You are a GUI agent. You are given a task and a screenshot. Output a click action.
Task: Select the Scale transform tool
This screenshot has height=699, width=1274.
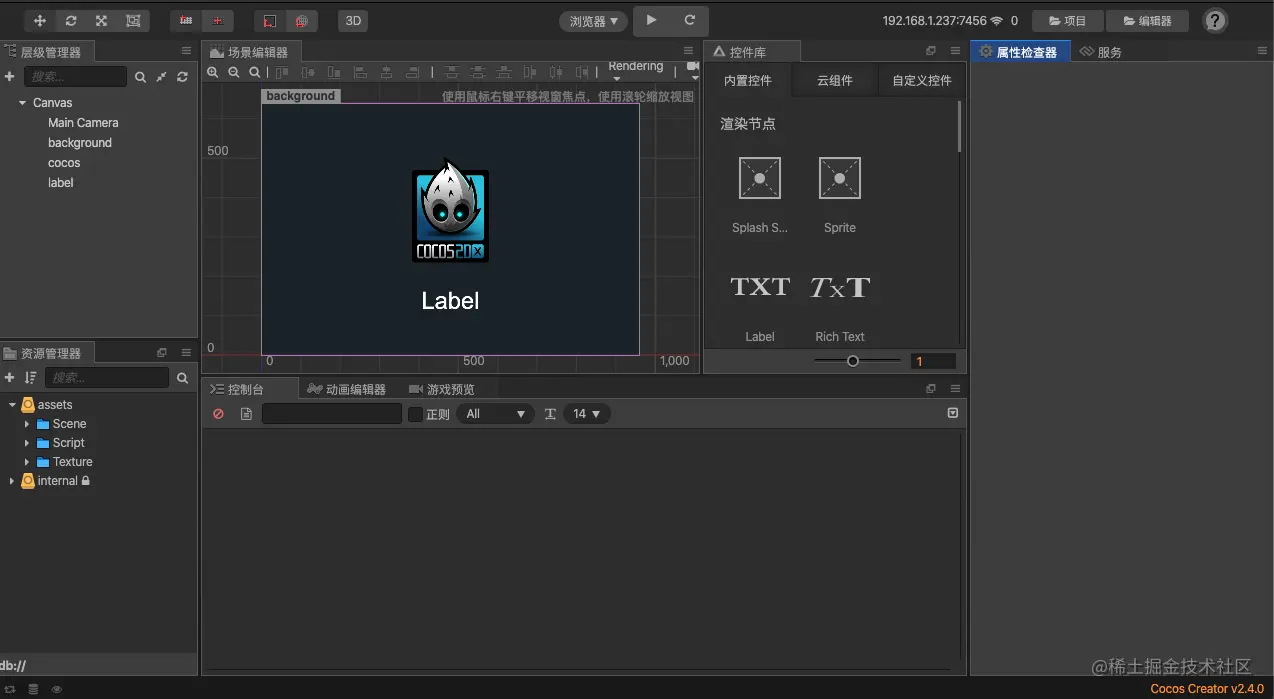(x=102, y=20)
